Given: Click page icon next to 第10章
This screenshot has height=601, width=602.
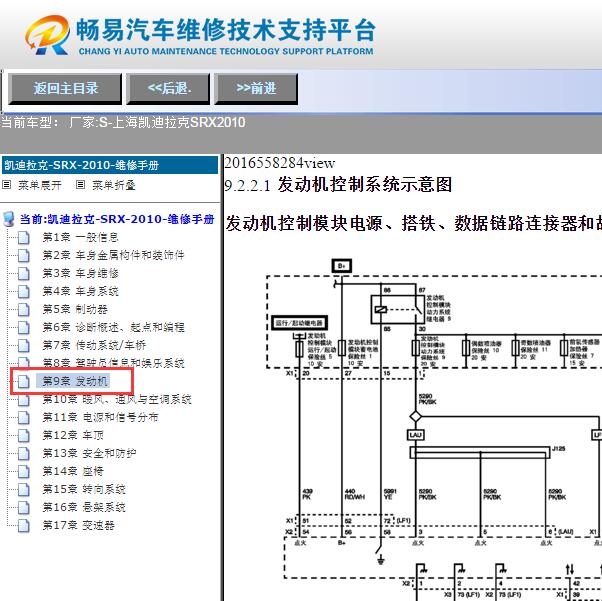Looking at the screenshot, I should pyautogui.click(x=24, y=400).
